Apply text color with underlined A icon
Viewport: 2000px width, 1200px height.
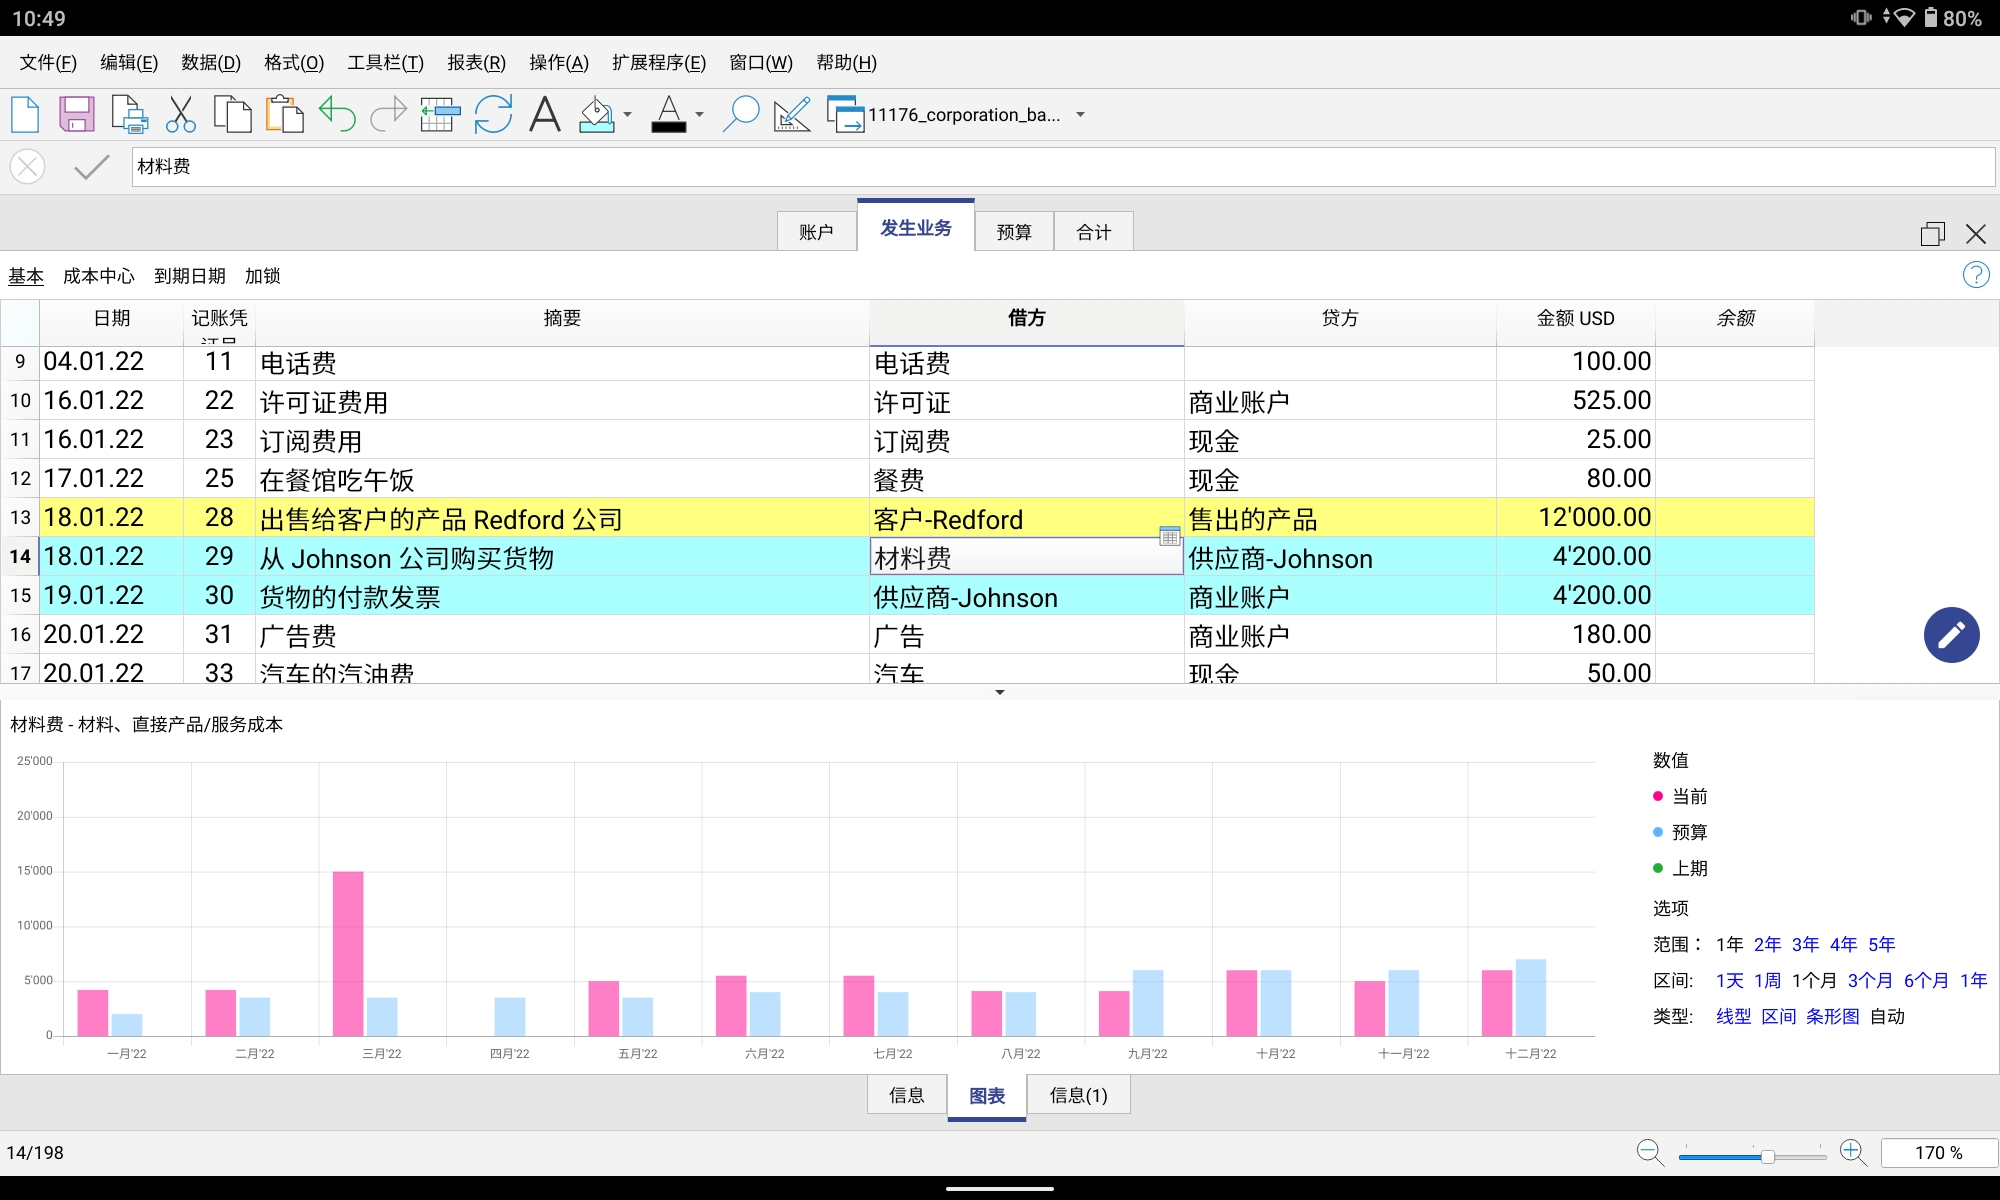[669, 114]
